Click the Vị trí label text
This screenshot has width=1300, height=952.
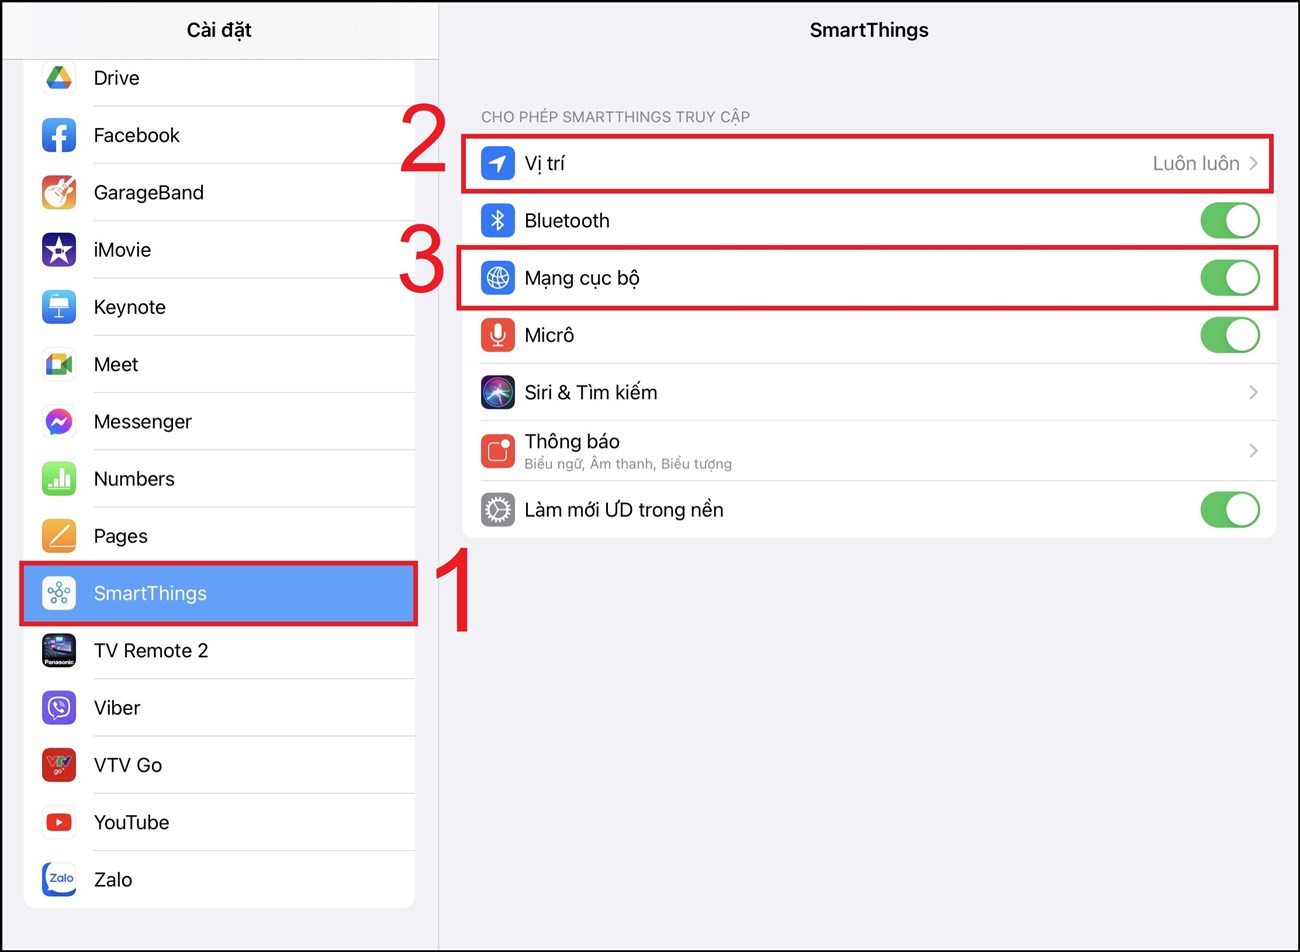(545, 163)
